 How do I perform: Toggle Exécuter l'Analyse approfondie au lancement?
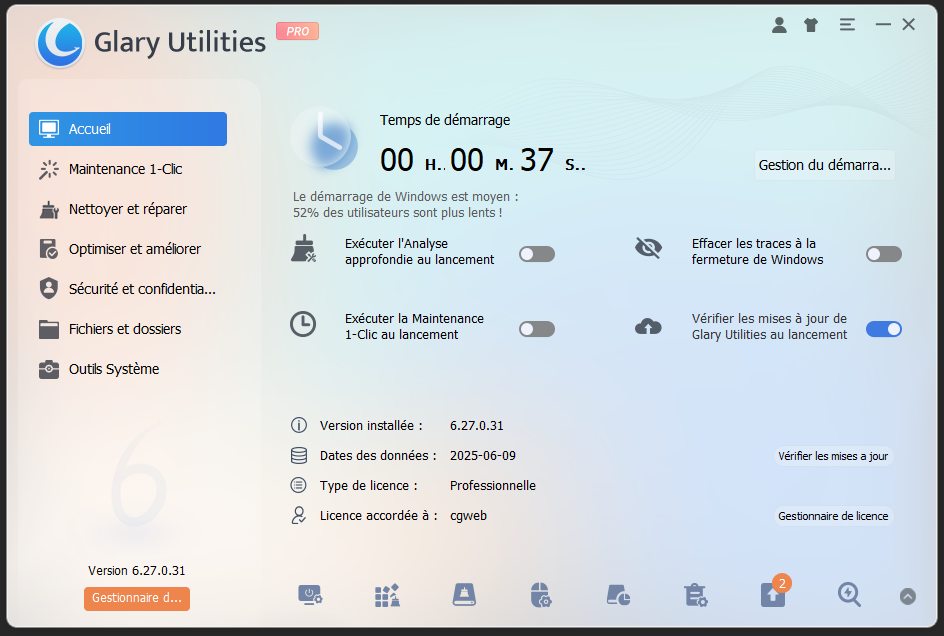coord(537,254)
